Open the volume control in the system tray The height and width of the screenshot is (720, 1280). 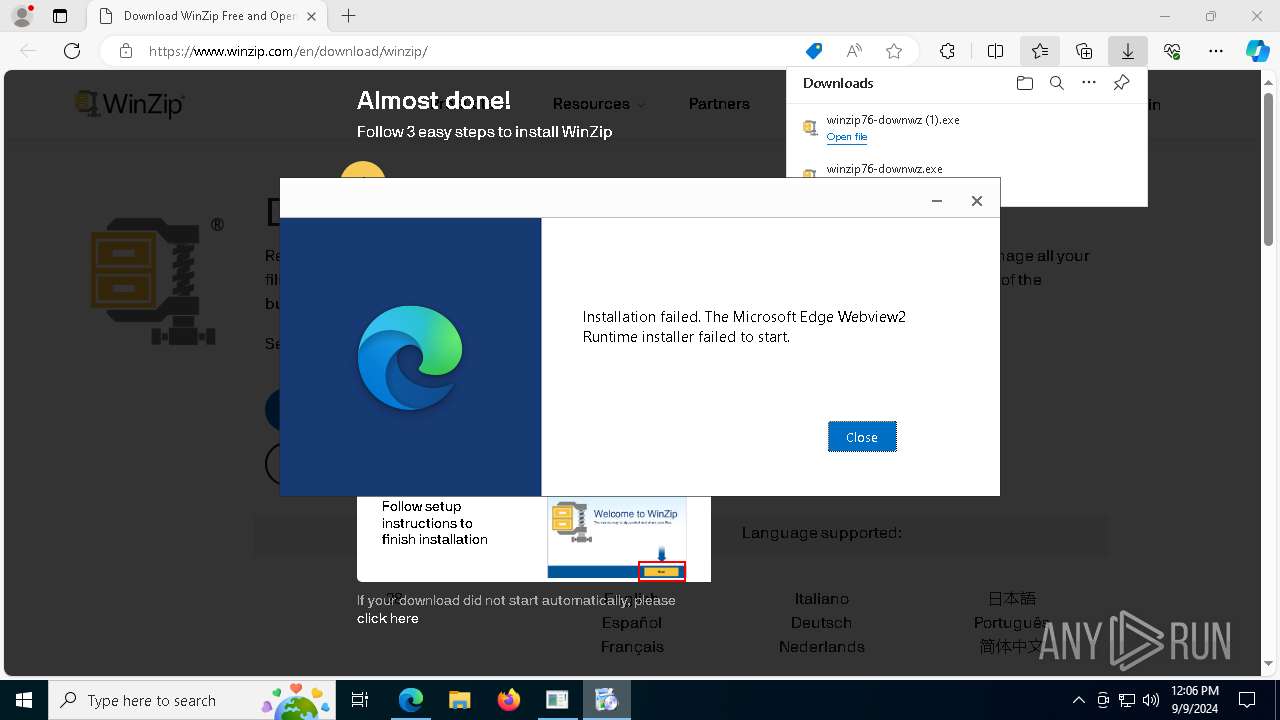tap(1151, 700)
